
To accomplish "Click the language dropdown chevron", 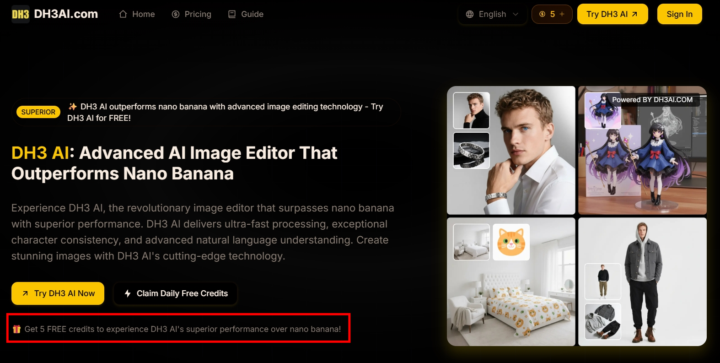I will pos(515,14).
